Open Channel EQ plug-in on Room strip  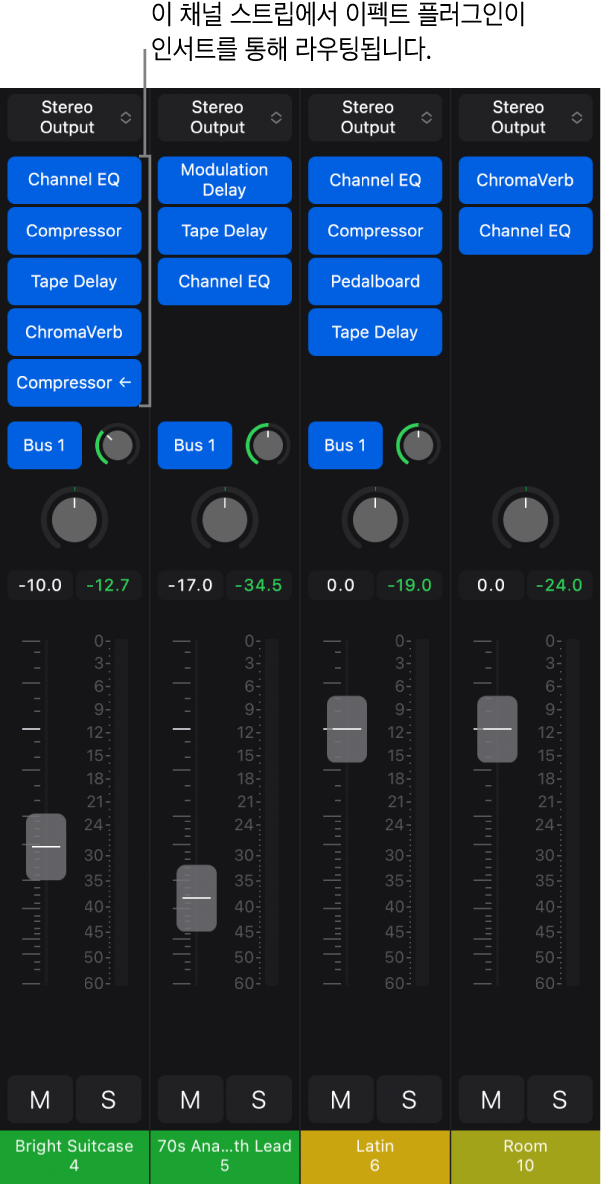pos(525,231)
